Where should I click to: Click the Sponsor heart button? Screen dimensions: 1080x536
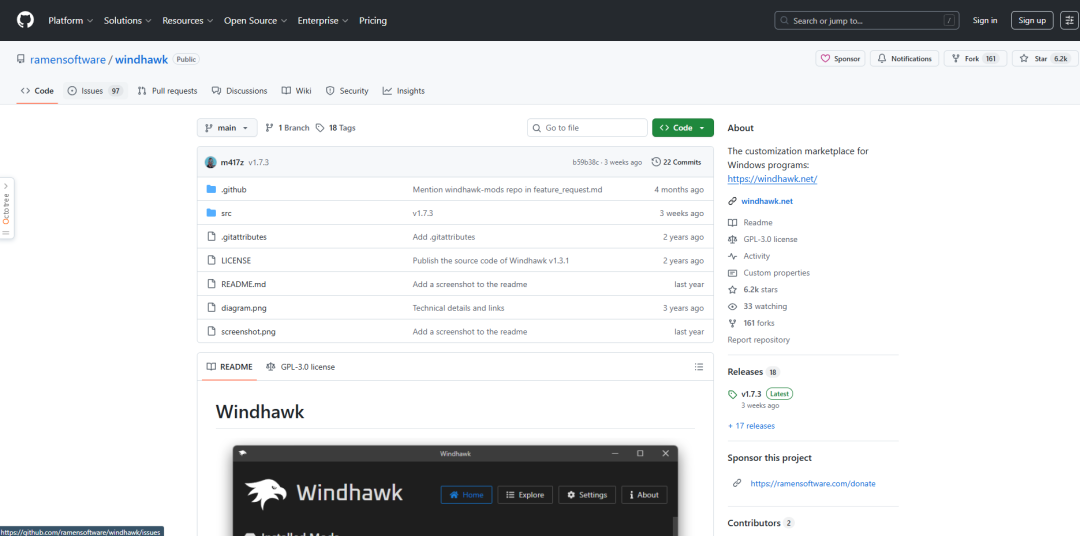[840, 59]
